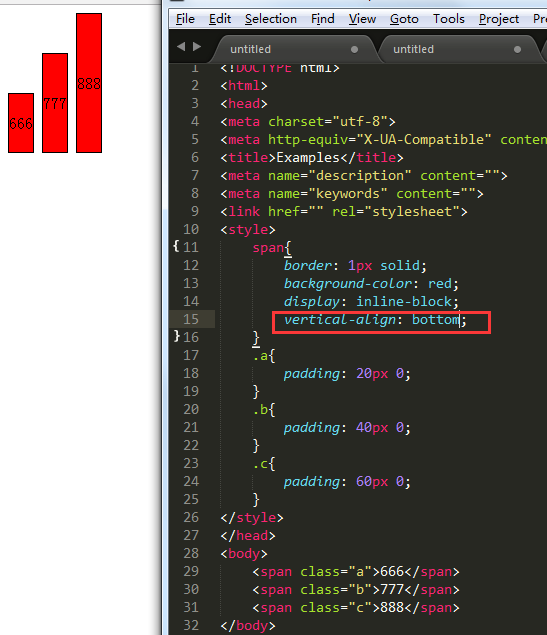Click the opening body tag line
This screenshot has height=635, width=547.
[244, 554]
